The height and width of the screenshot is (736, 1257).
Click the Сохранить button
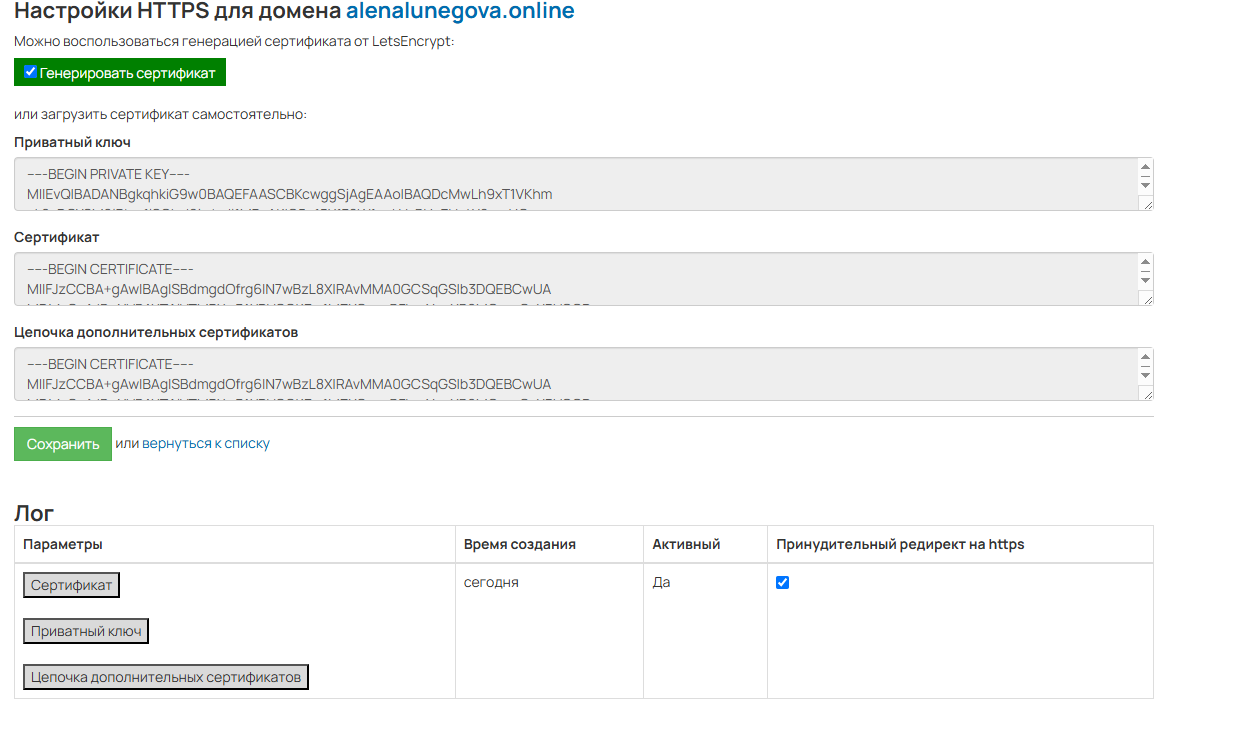(63, 444)
